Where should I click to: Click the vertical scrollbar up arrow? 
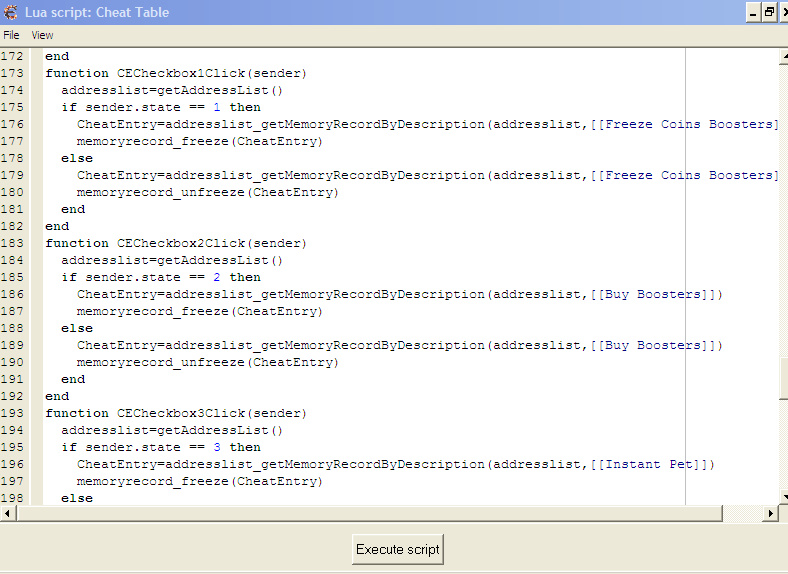pos(783,54)
